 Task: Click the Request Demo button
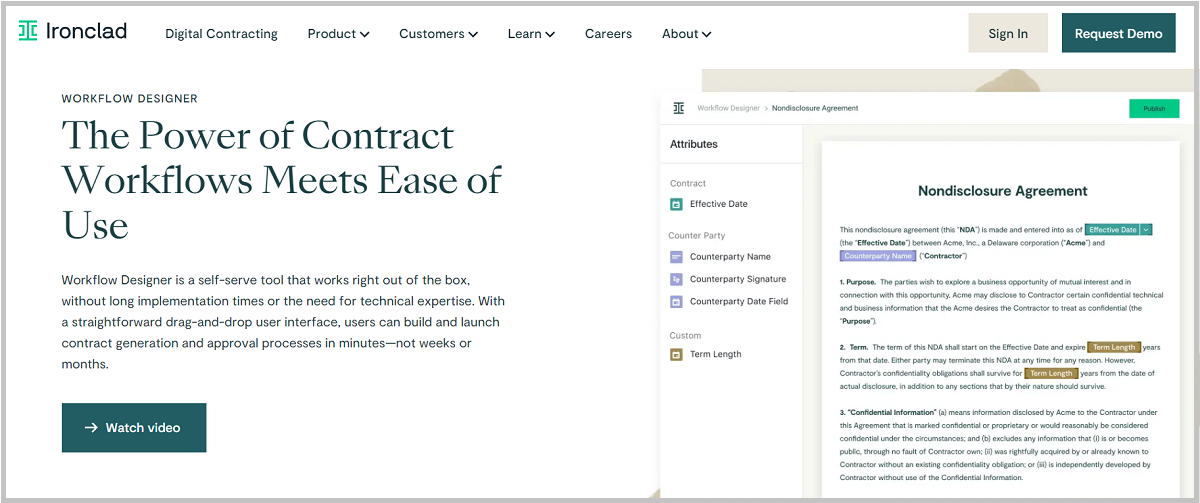(1118, 33)
